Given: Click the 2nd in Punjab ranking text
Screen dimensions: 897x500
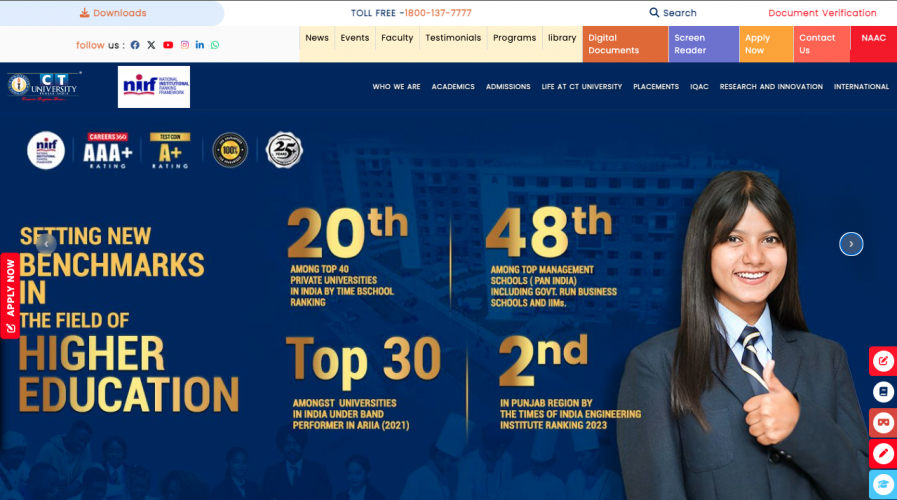Looking at the screenshot, I should coord(543,361).
